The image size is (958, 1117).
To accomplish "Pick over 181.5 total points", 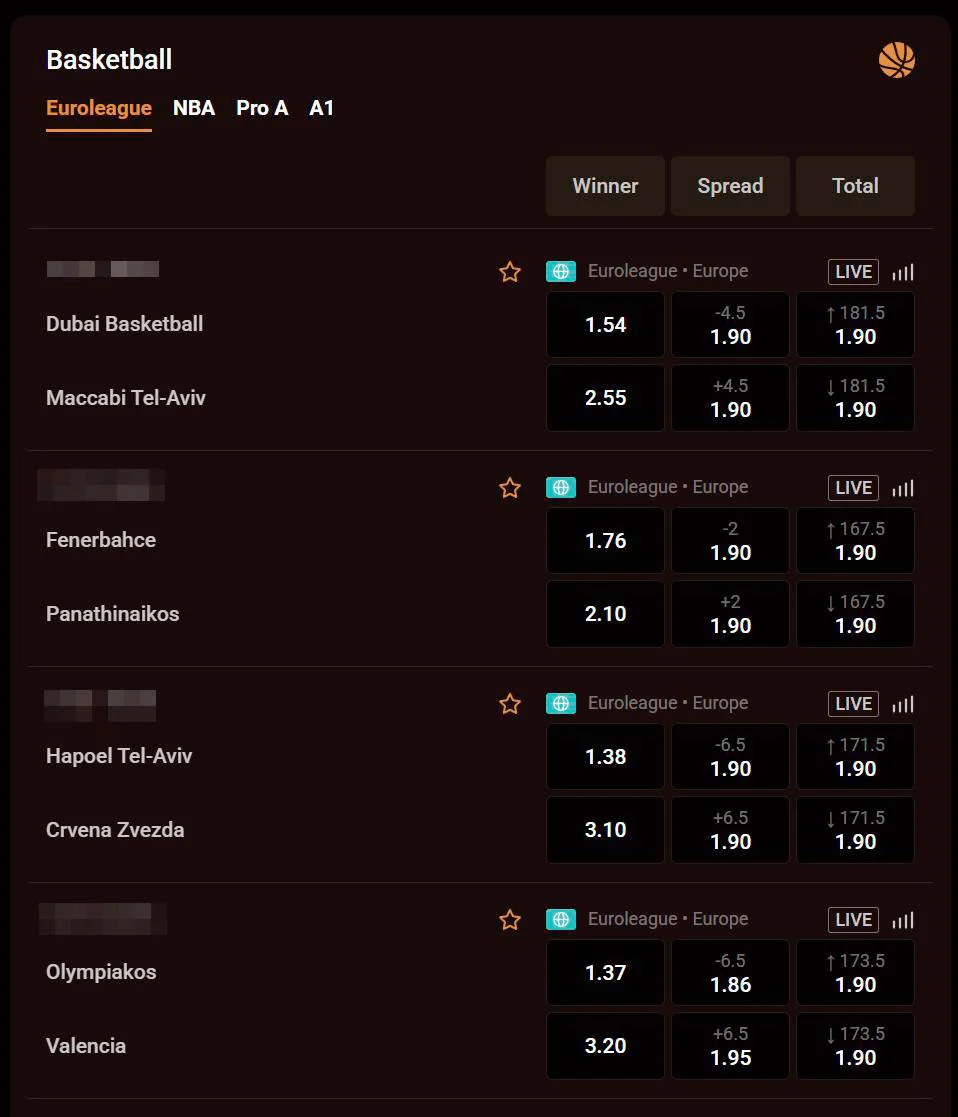I will pos(855,325).
